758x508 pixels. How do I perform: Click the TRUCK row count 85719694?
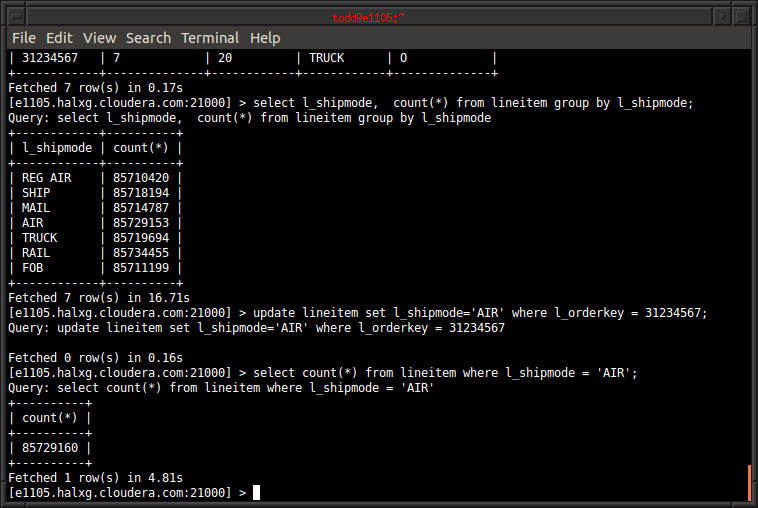click(x=140, y=238)
